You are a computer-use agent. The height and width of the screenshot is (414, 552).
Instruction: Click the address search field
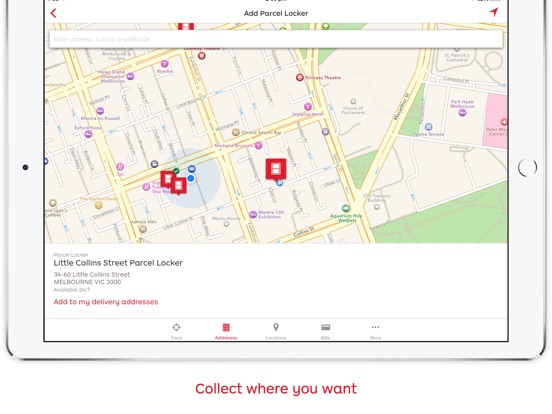tap(276, 39)
